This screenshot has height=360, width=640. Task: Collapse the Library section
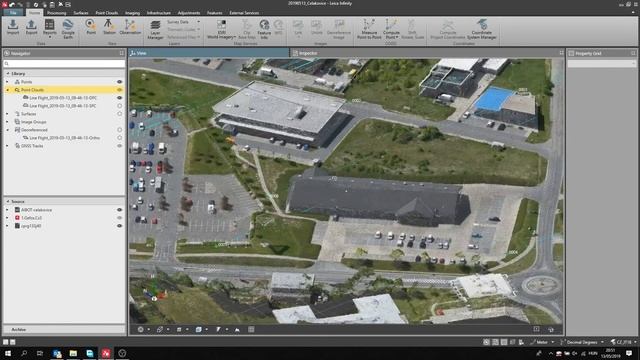(7, 73)
